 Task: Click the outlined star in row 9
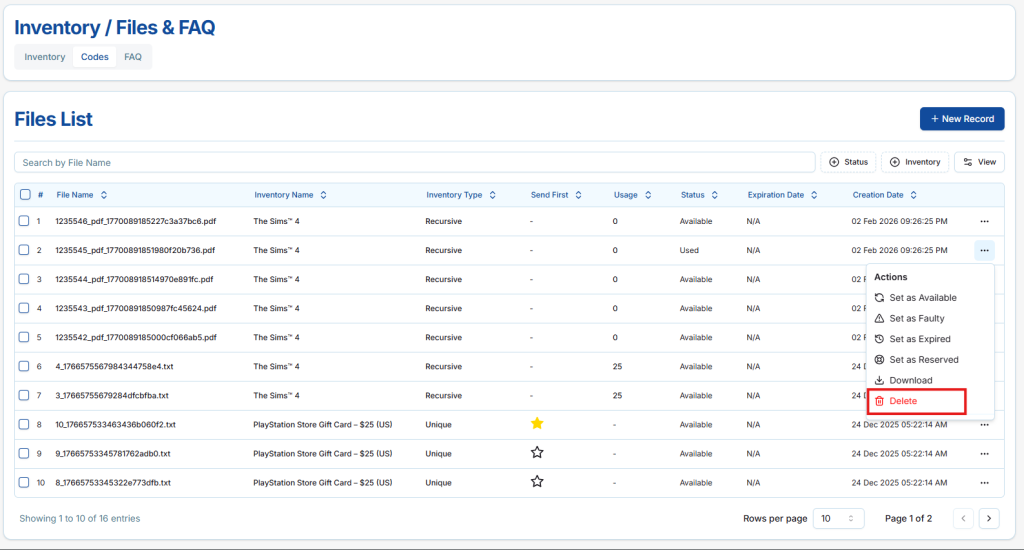[x=537, y=453]
